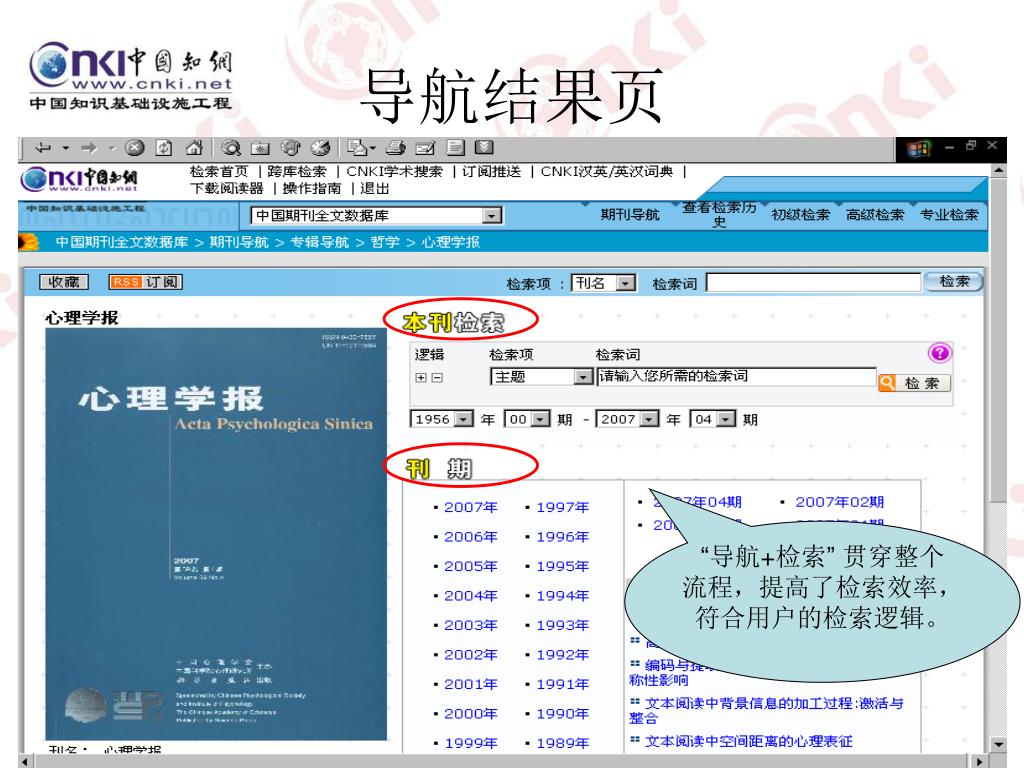Click the 心理学报 journal cover image
The width and height of the screenshot is (1024, 768).
click(x=216, y=534)
